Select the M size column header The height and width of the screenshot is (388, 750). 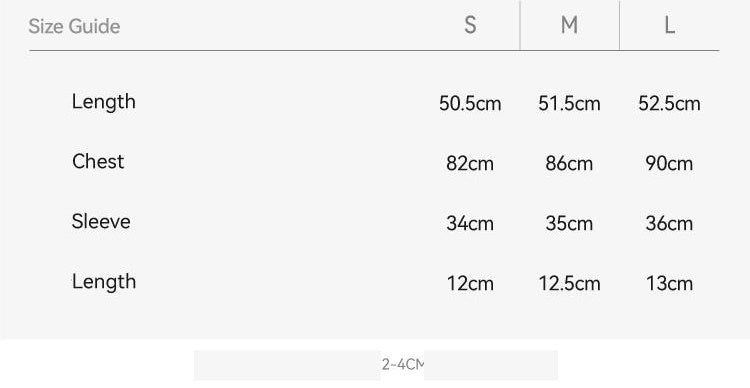pyautogui.click(x=569, y=25)
